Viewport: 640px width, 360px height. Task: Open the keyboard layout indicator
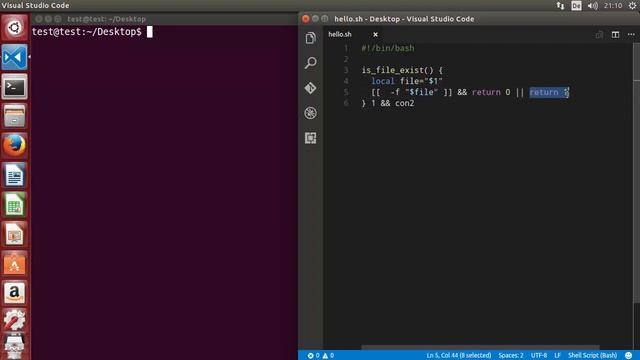coord(576,5)
